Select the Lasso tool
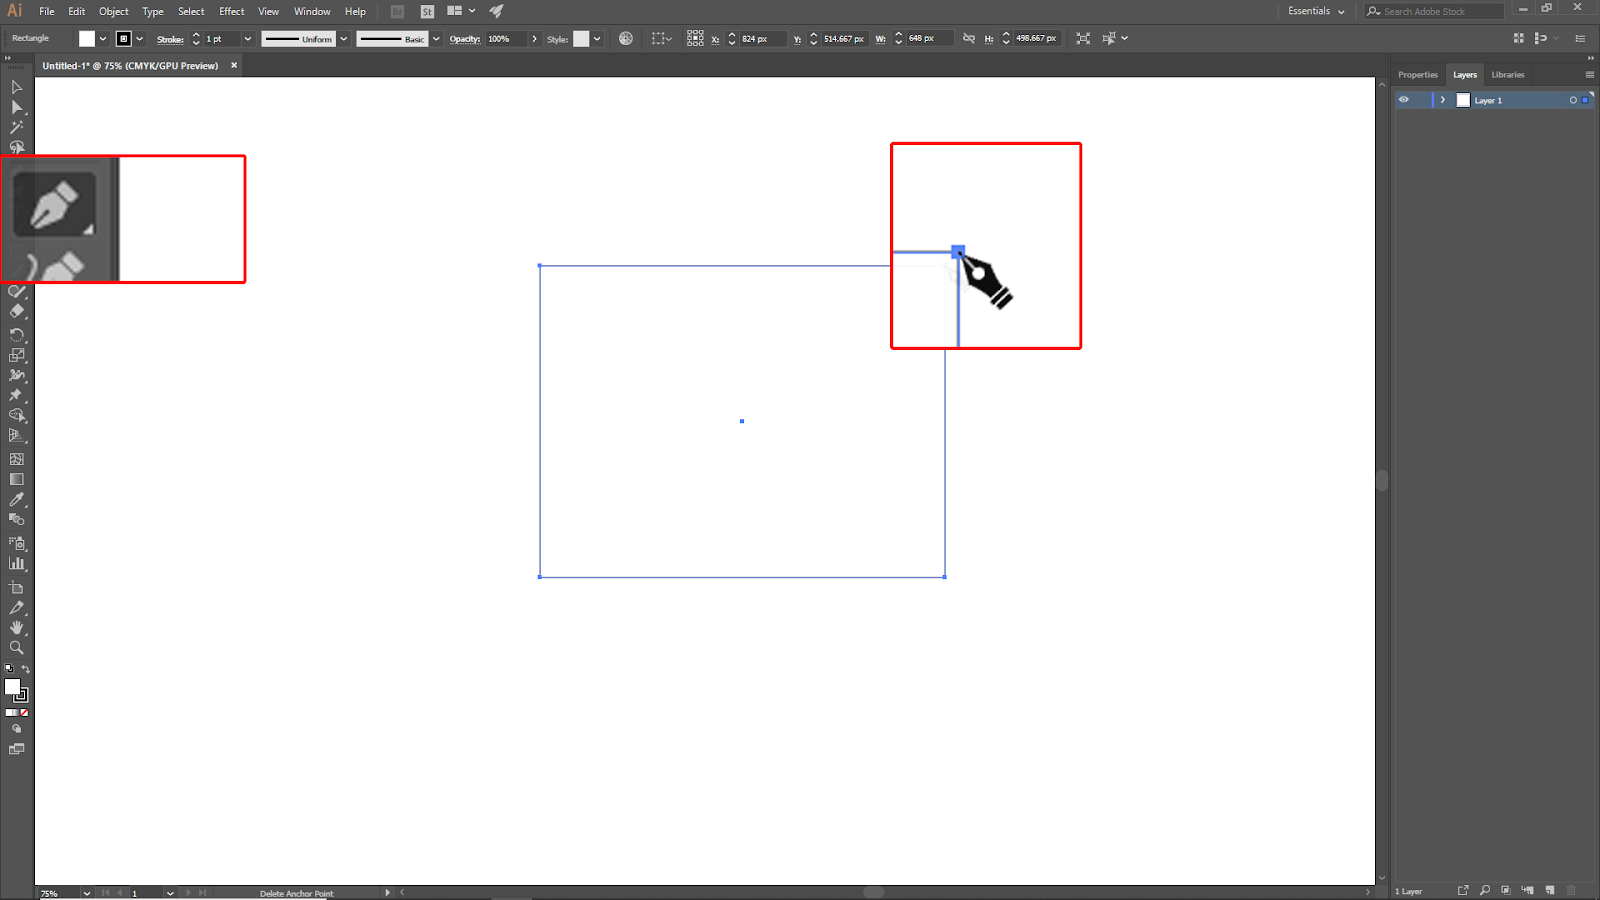The width and height of the screenshot is (1600, 900). click(16, 146)
